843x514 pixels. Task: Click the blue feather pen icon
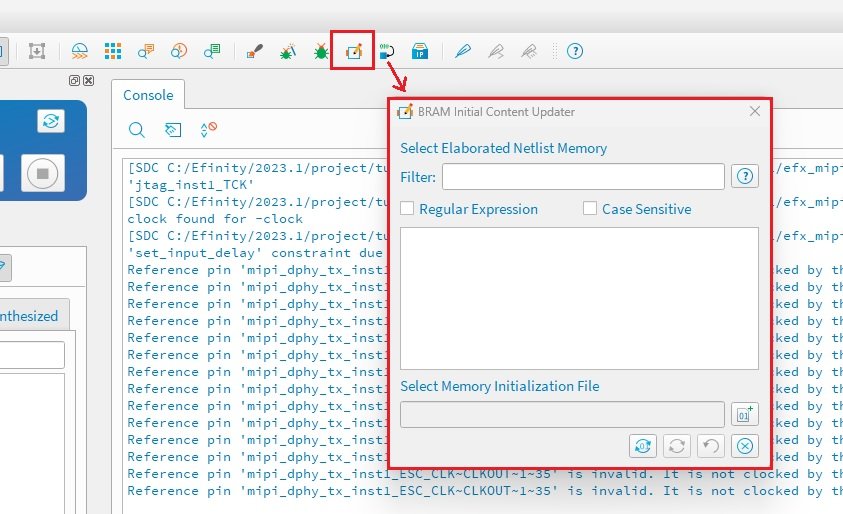click(462, 51)
